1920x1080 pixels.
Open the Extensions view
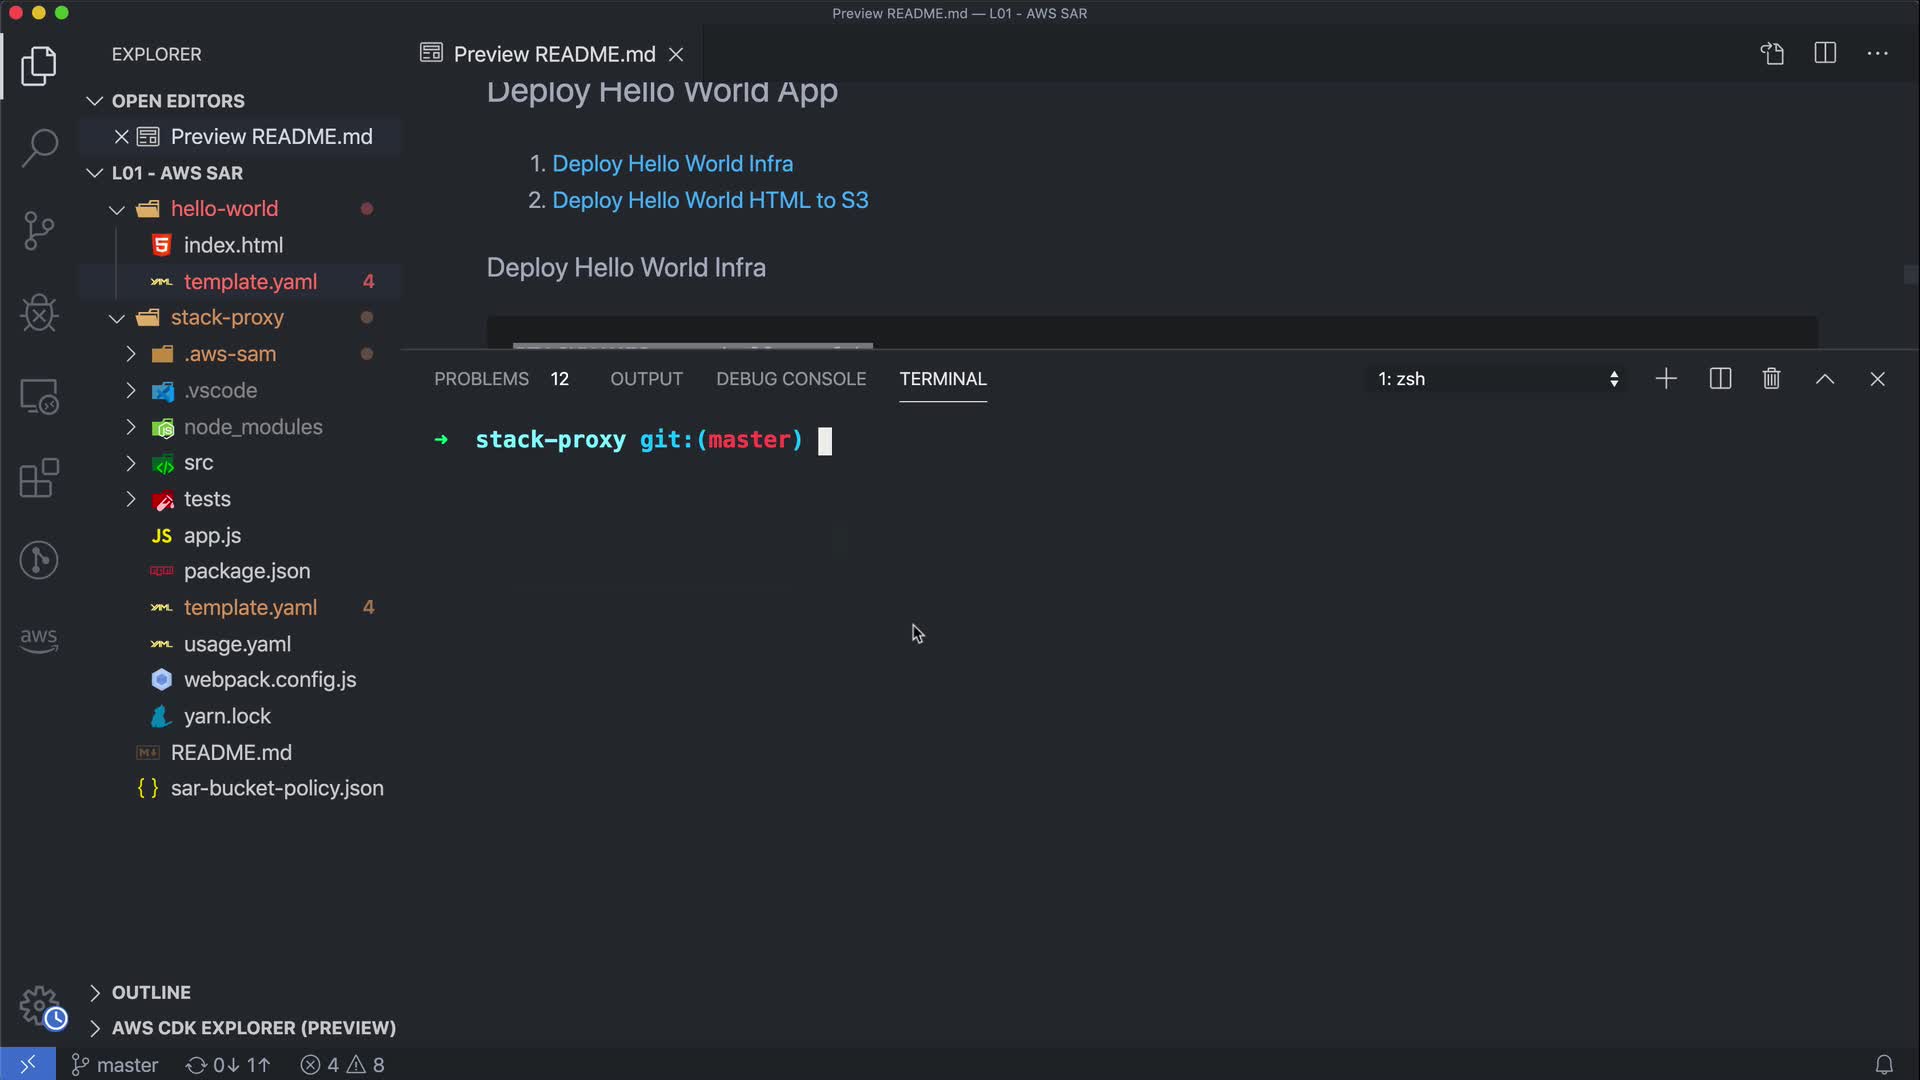click(39, 478)
